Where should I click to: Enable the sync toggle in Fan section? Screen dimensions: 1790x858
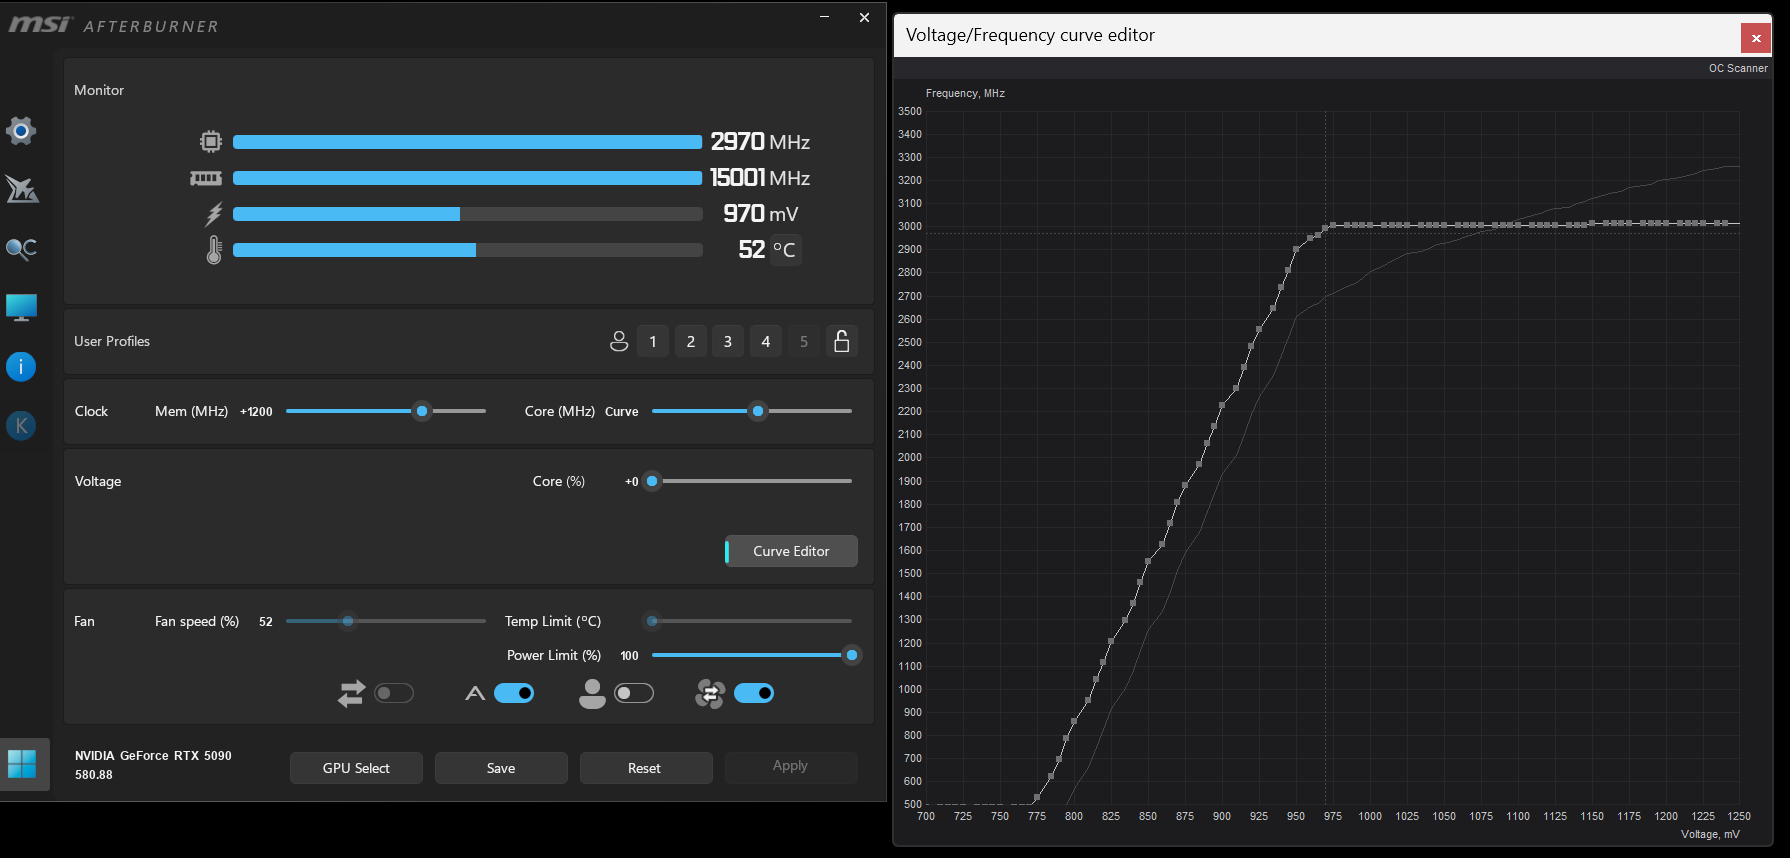tap(394, 693)
